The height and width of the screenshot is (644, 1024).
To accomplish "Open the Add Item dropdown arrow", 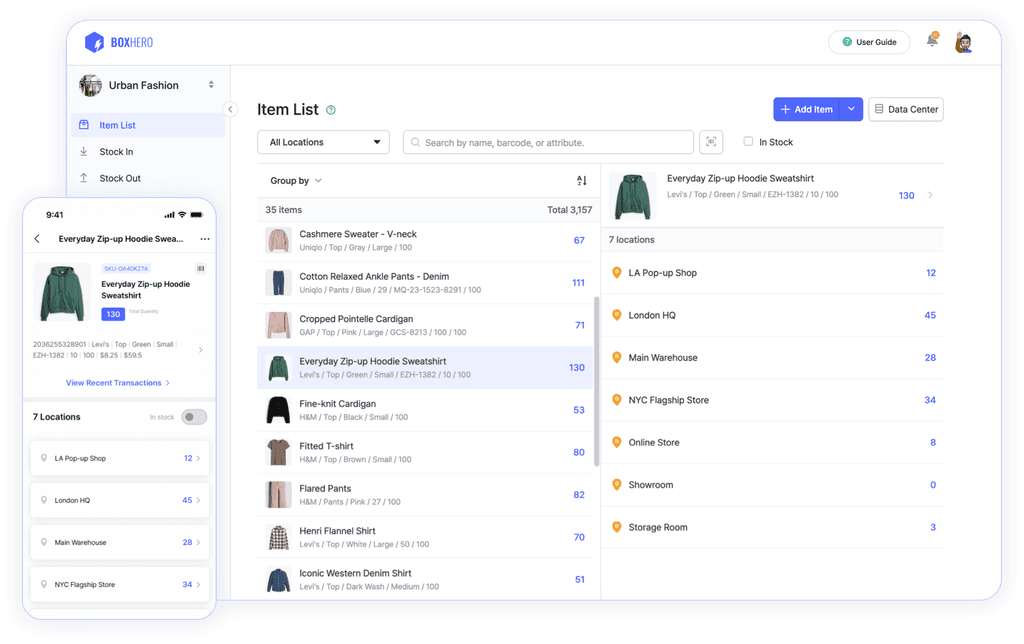I will [852, 109].
